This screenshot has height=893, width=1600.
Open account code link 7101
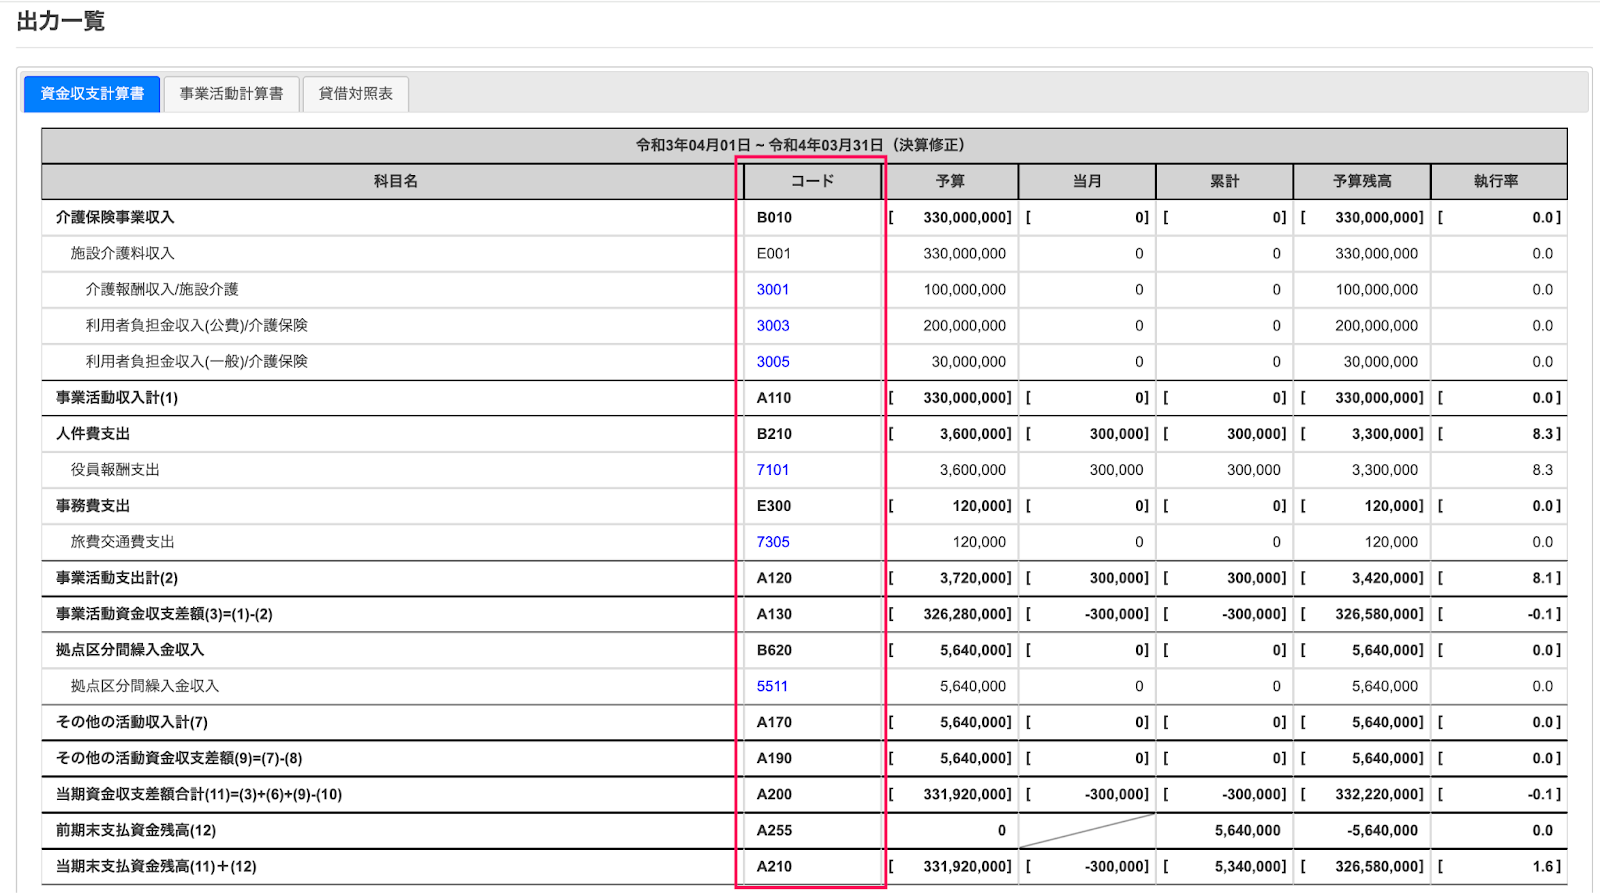click(773, 470)
